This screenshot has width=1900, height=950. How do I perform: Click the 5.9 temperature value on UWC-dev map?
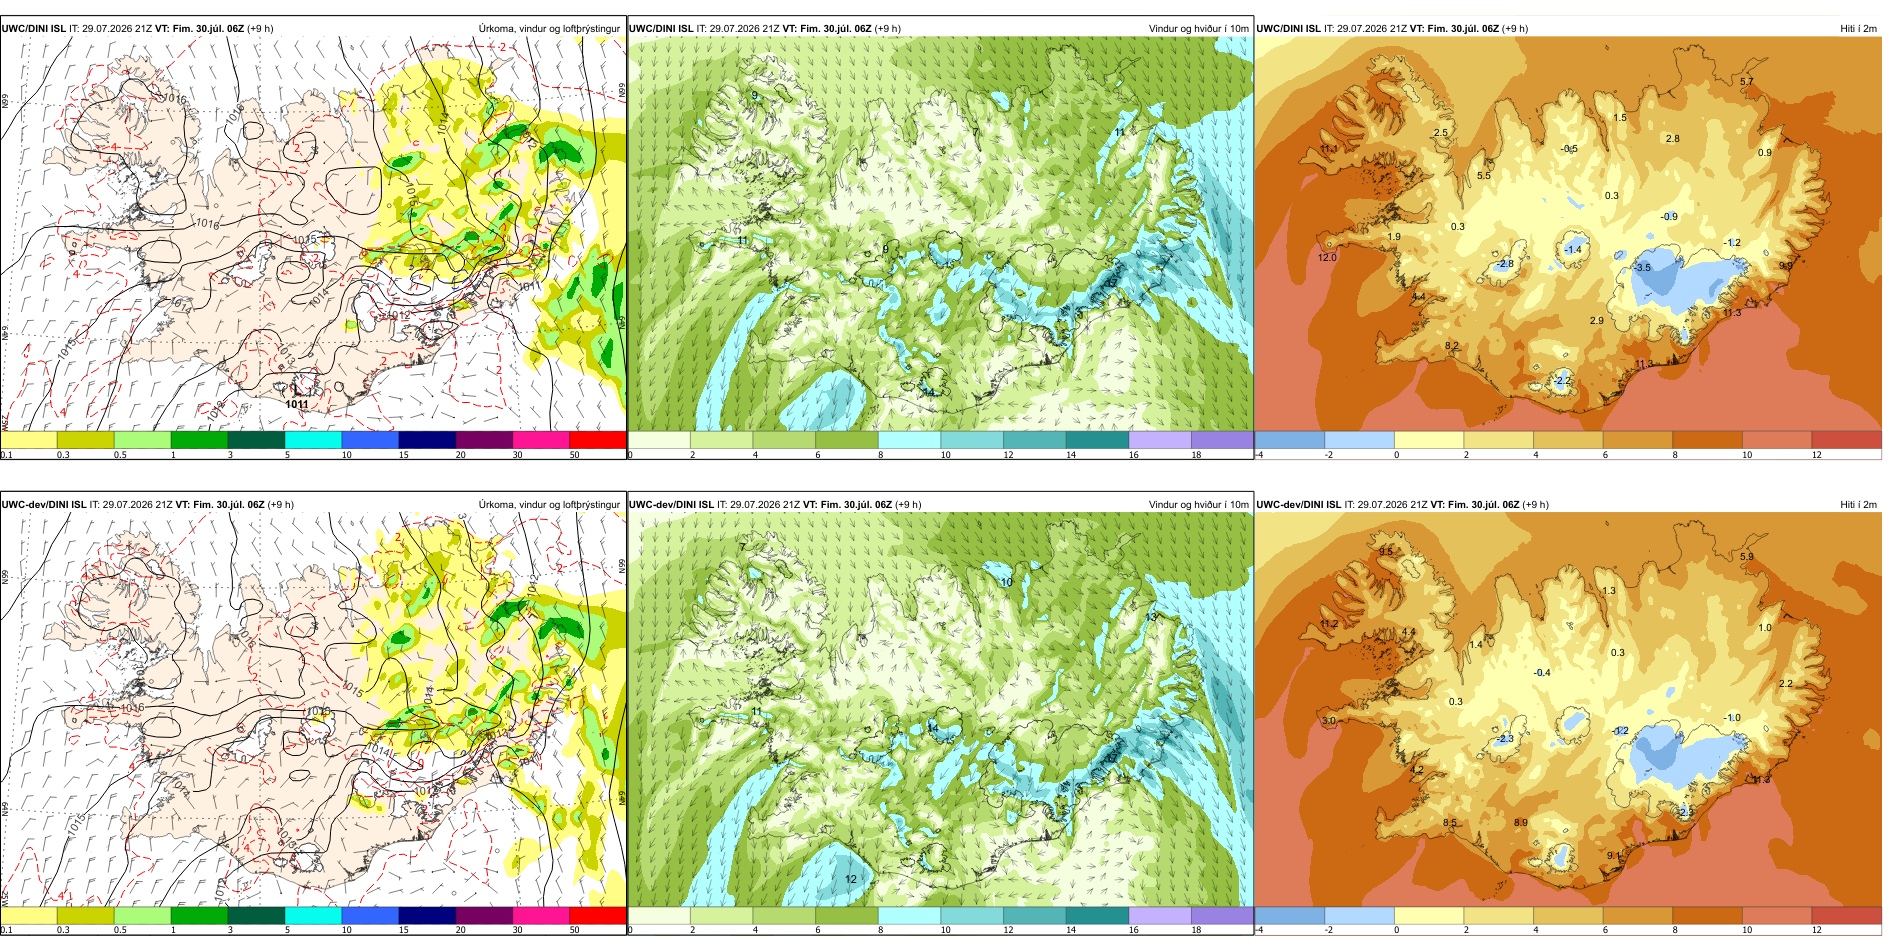pos(1747,556)
